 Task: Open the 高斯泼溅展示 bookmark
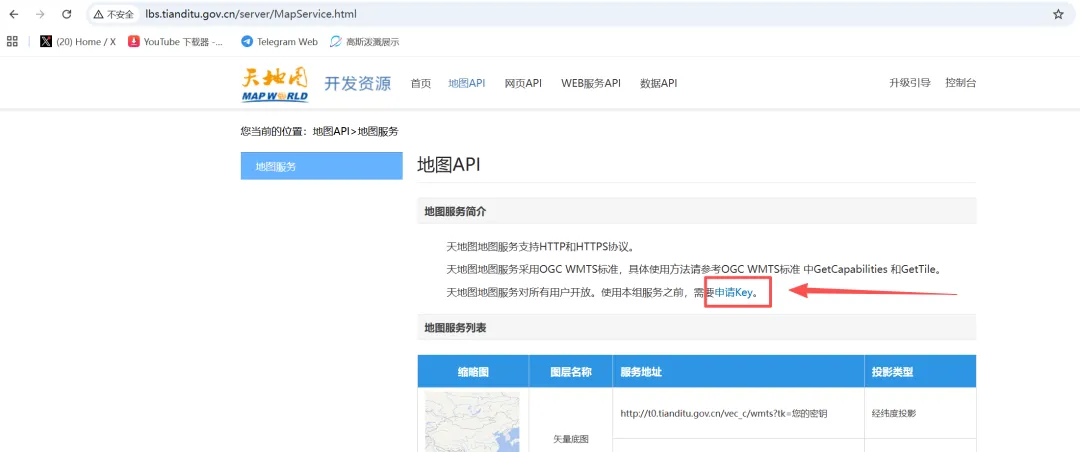(x=365, y=41)
